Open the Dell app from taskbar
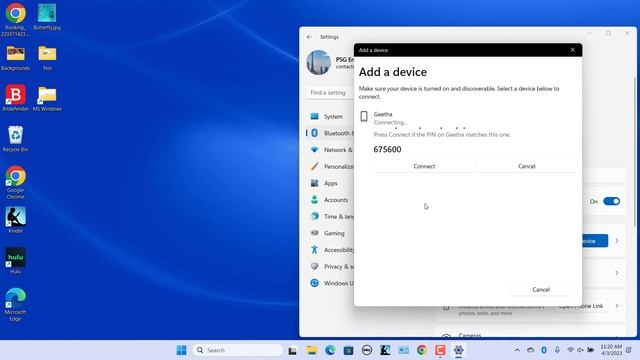640x360 pixels. click(367, 350)
